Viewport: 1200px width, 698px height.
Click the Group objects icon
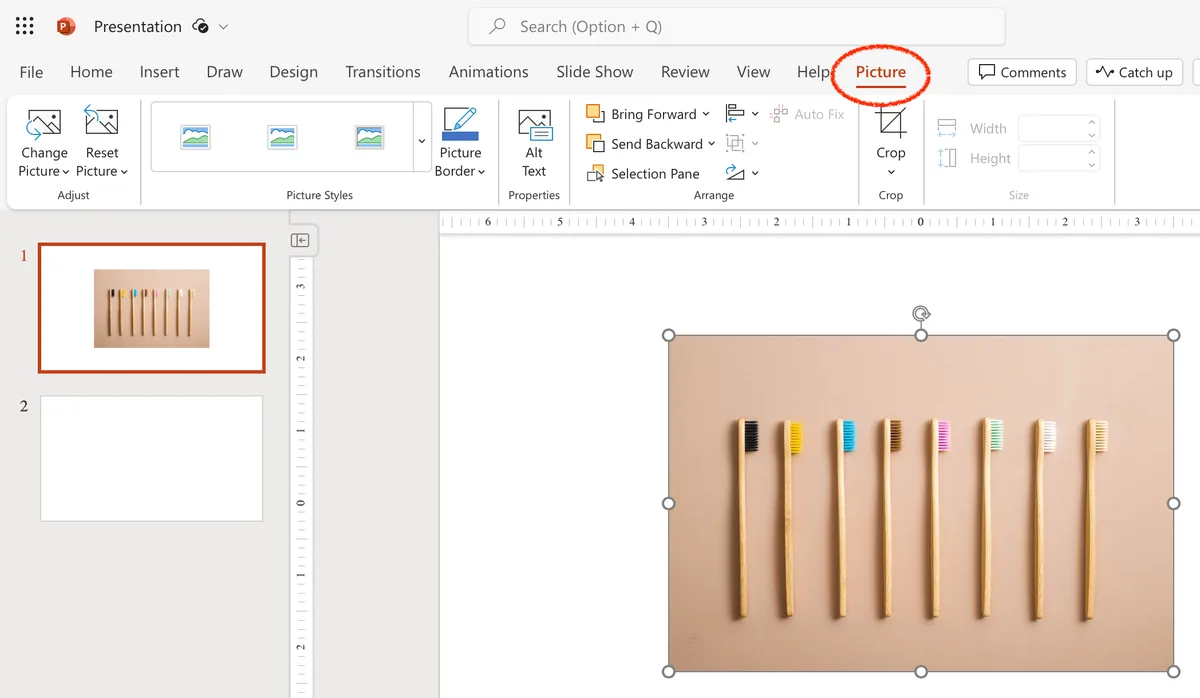735,143
